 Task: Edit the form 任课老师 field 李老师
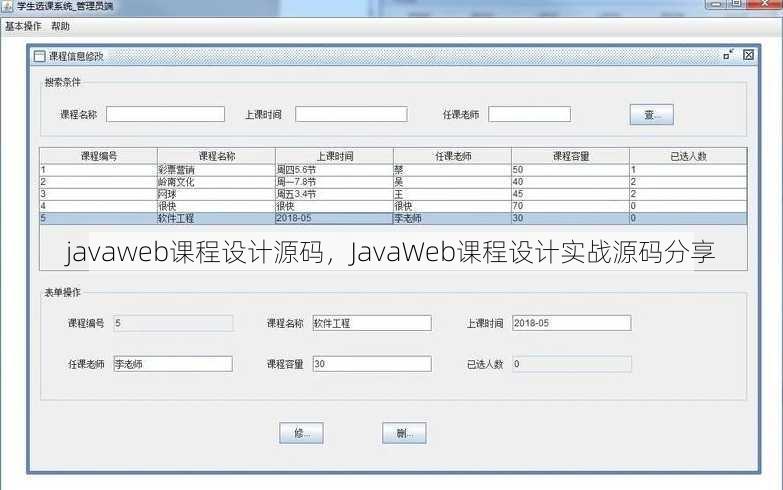[x=173, y=364]
